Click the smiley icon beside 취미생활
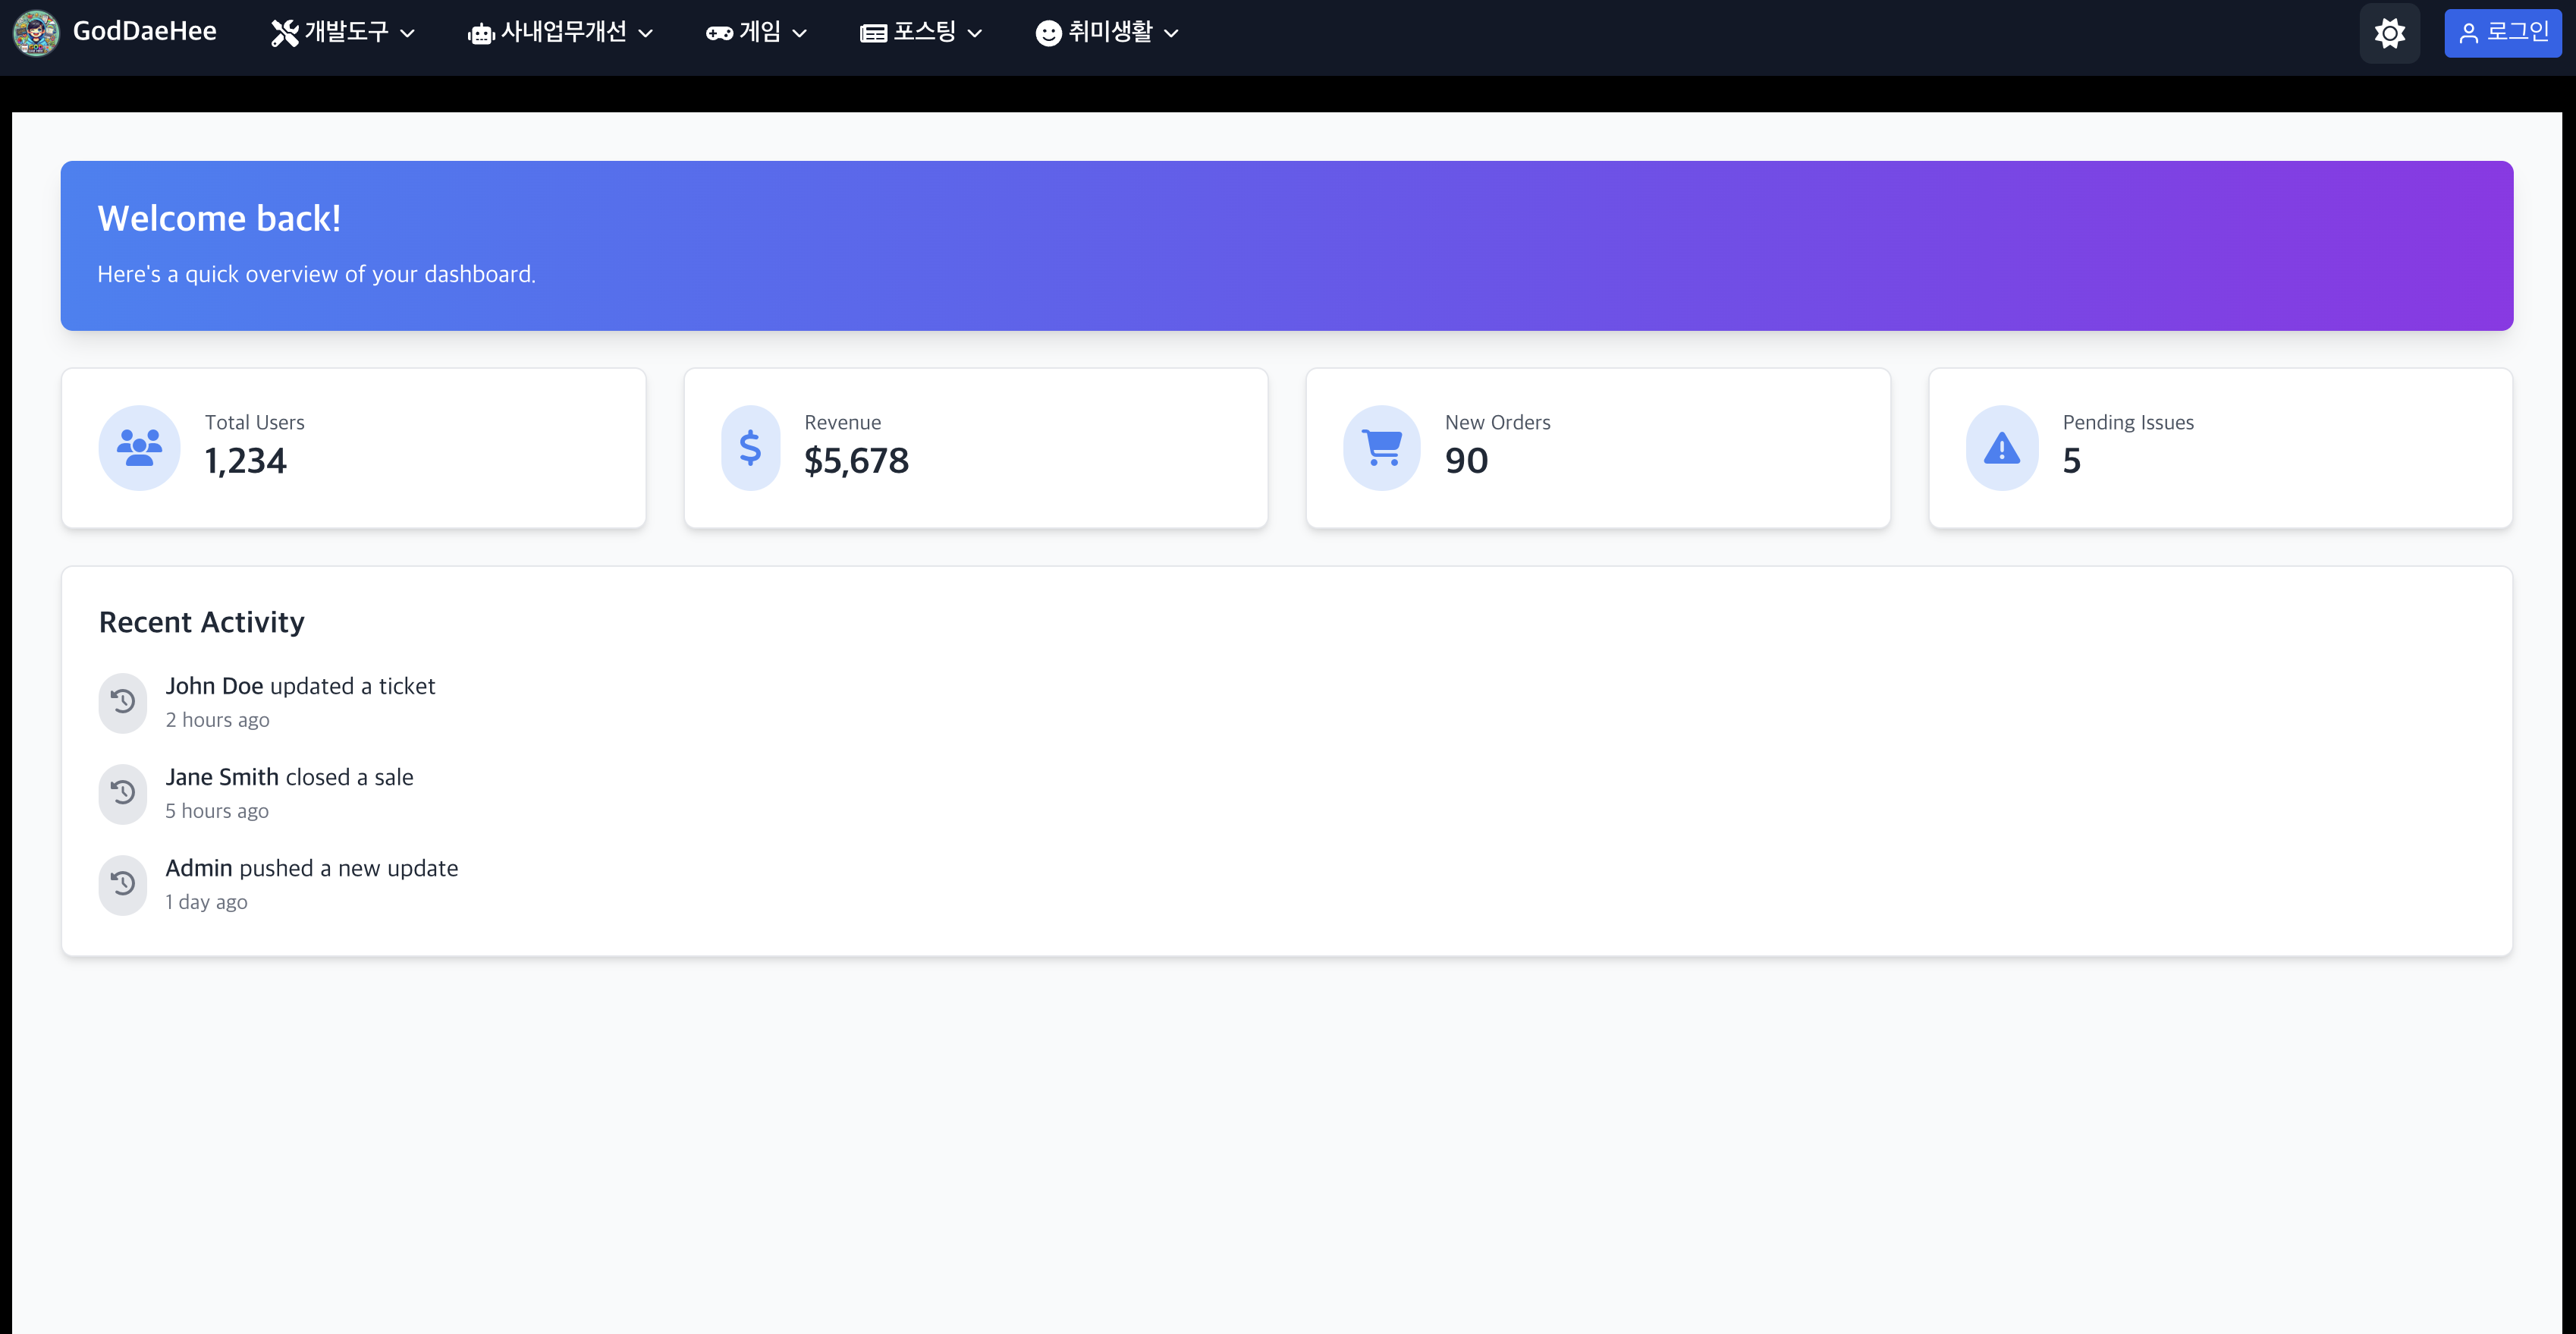 (1047, 33)
